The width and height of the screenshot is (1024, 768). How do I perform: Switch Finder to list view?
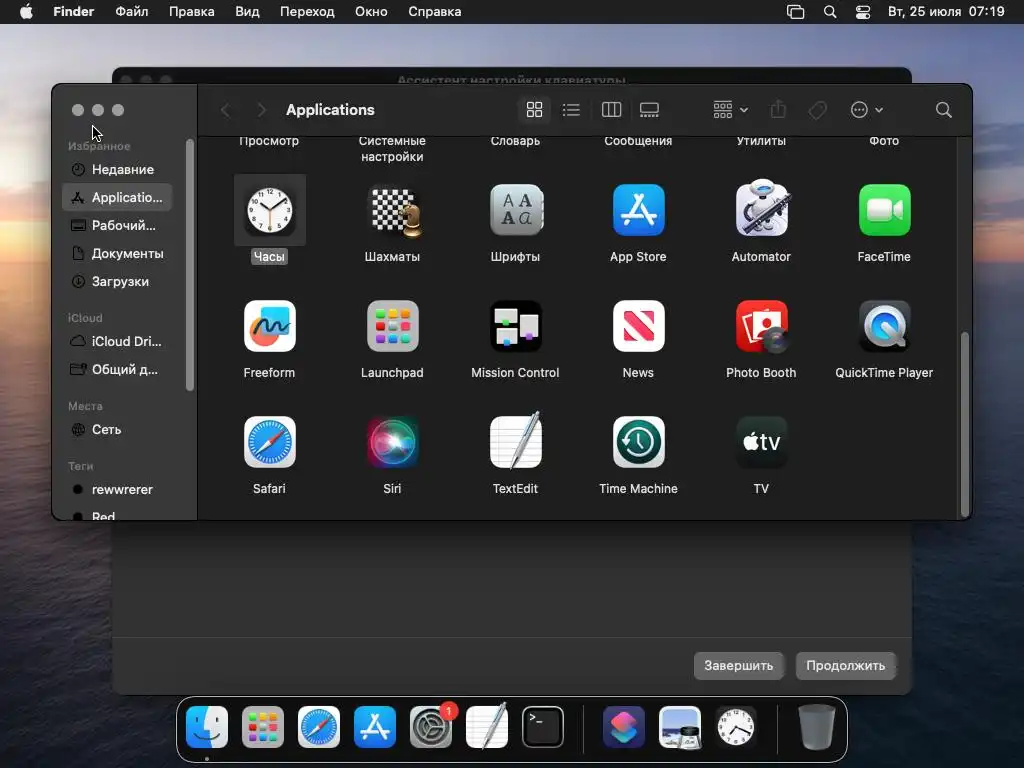(571, 110)
